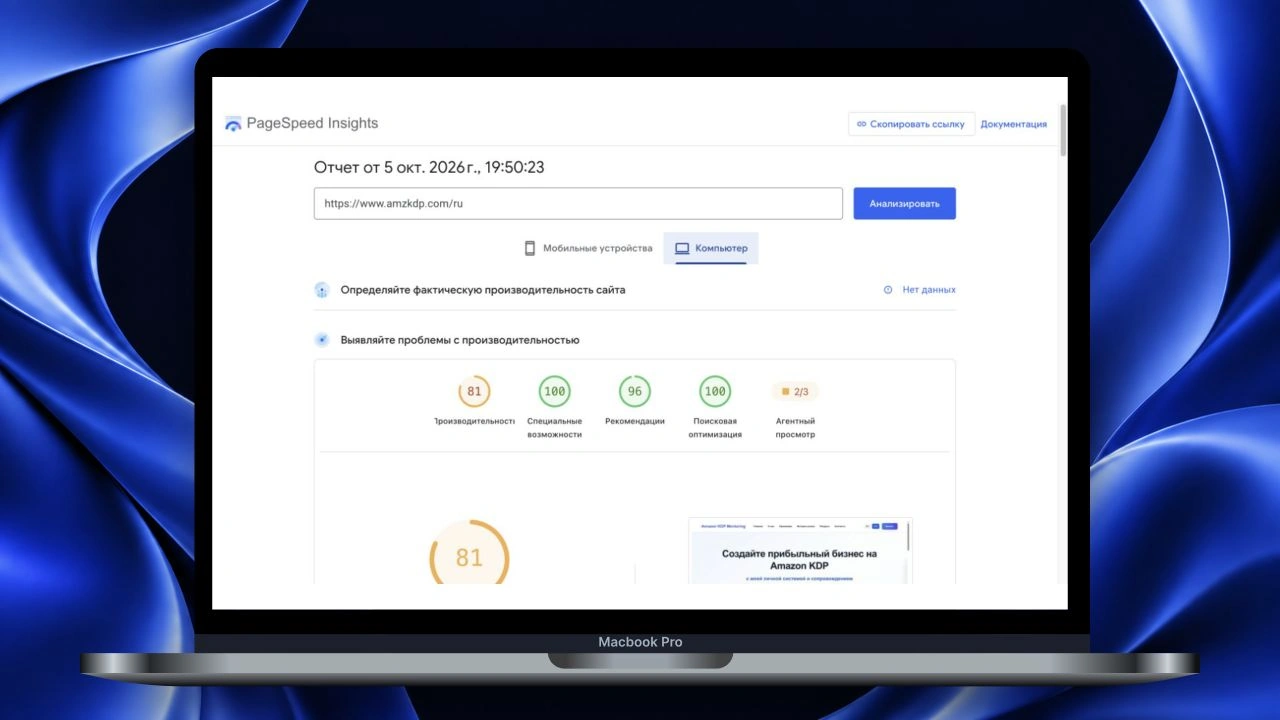Click the Нет данных link

click(x=929, y=290)
